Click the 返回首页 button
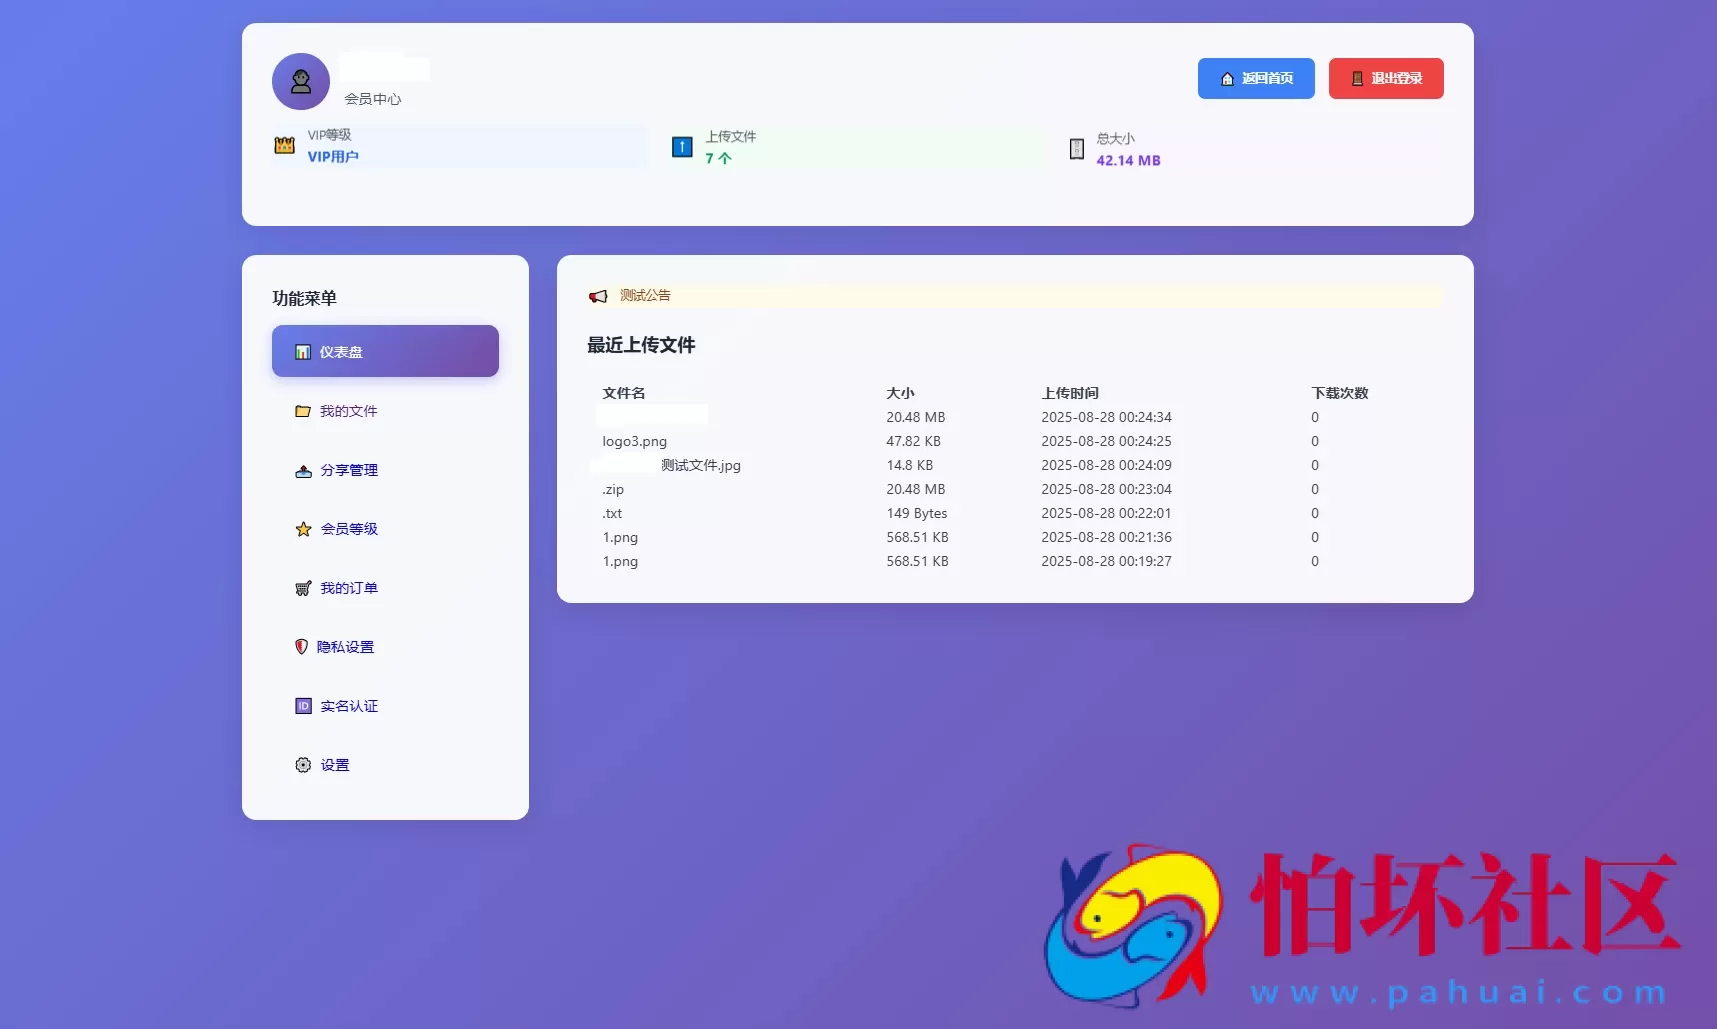 click(1255, 78)
